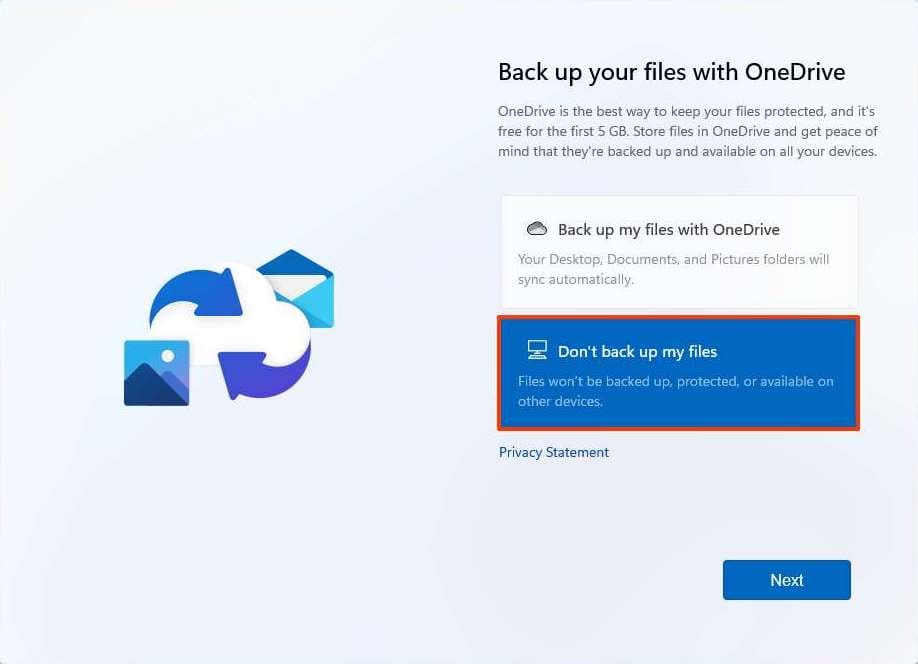Click the "sync automatically." line in first option
Viewport: 918px width, 664px height.
[575, 280]
